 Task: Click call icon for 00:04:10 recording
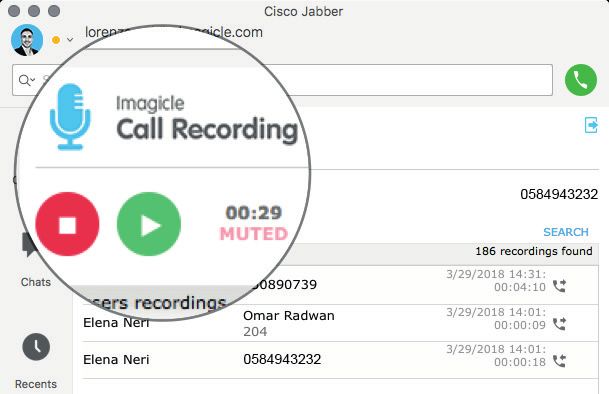pyautogui.click(x=559, y=286)
